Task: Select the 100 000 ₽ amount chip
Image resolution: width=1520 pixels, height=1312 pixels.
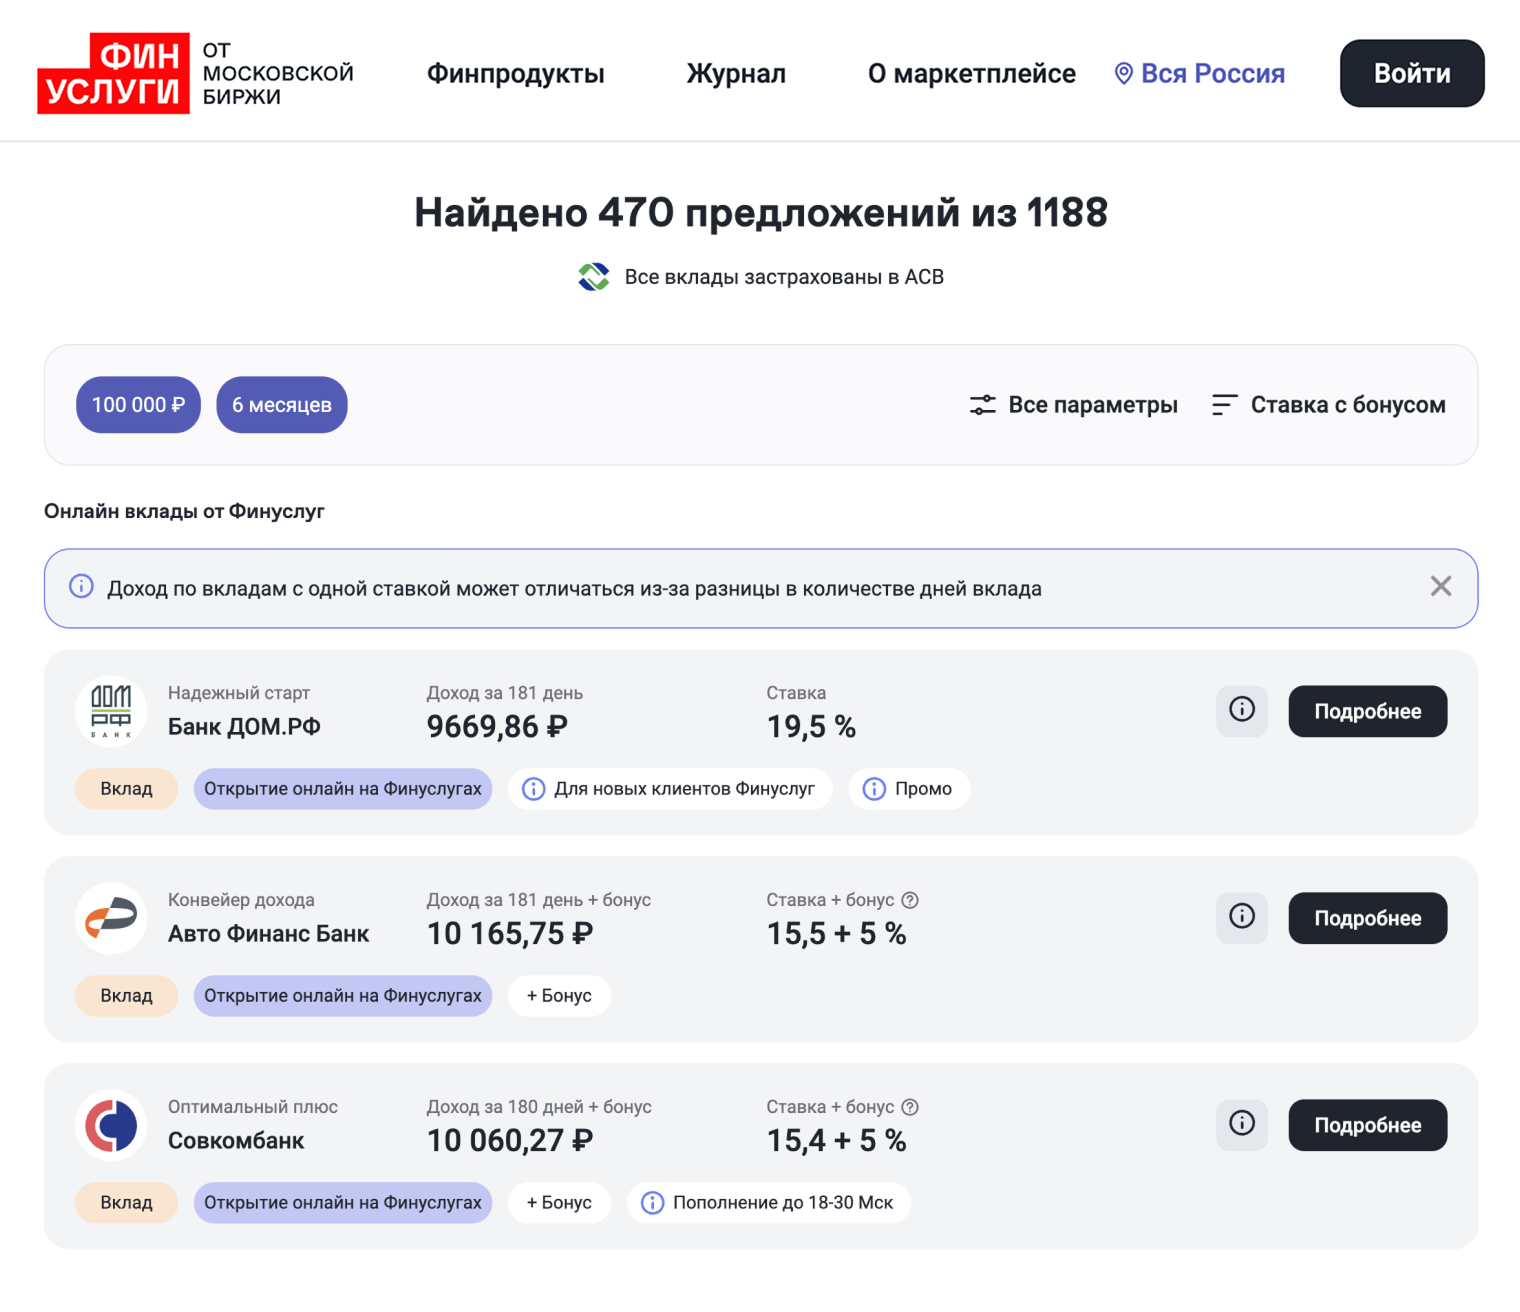Action: click(x=138, y=405)
